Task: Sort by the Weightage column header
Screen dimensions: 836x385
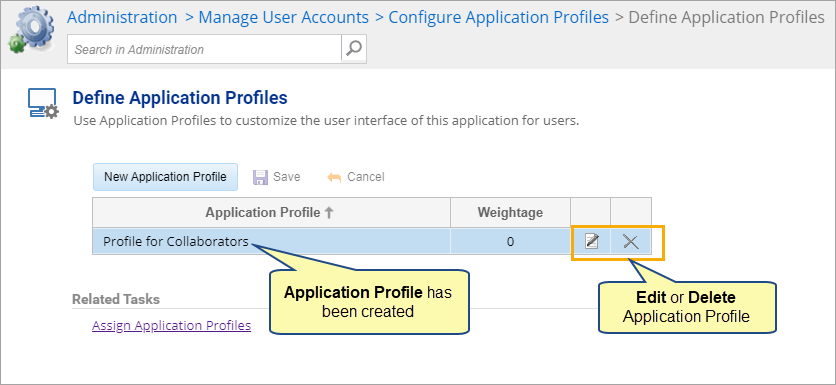Action: pos(510,213)
